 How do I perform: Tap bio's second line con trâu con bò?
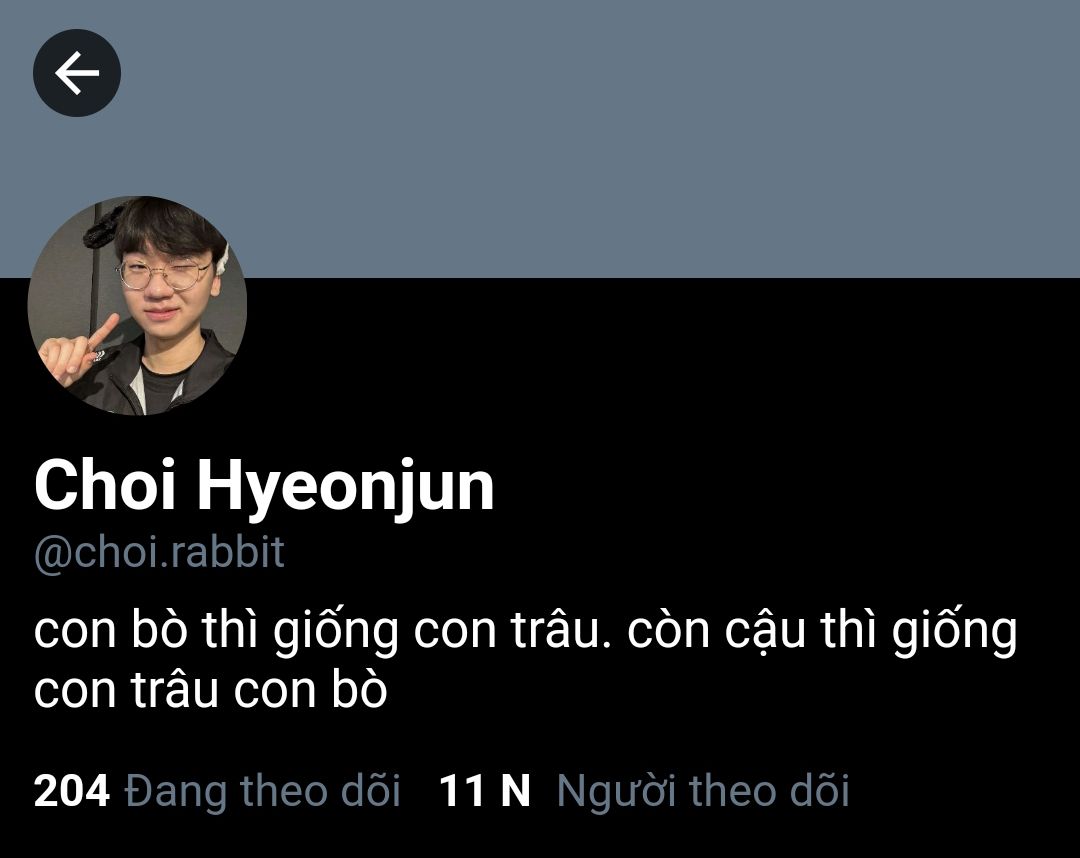click(x=211, y=690)
